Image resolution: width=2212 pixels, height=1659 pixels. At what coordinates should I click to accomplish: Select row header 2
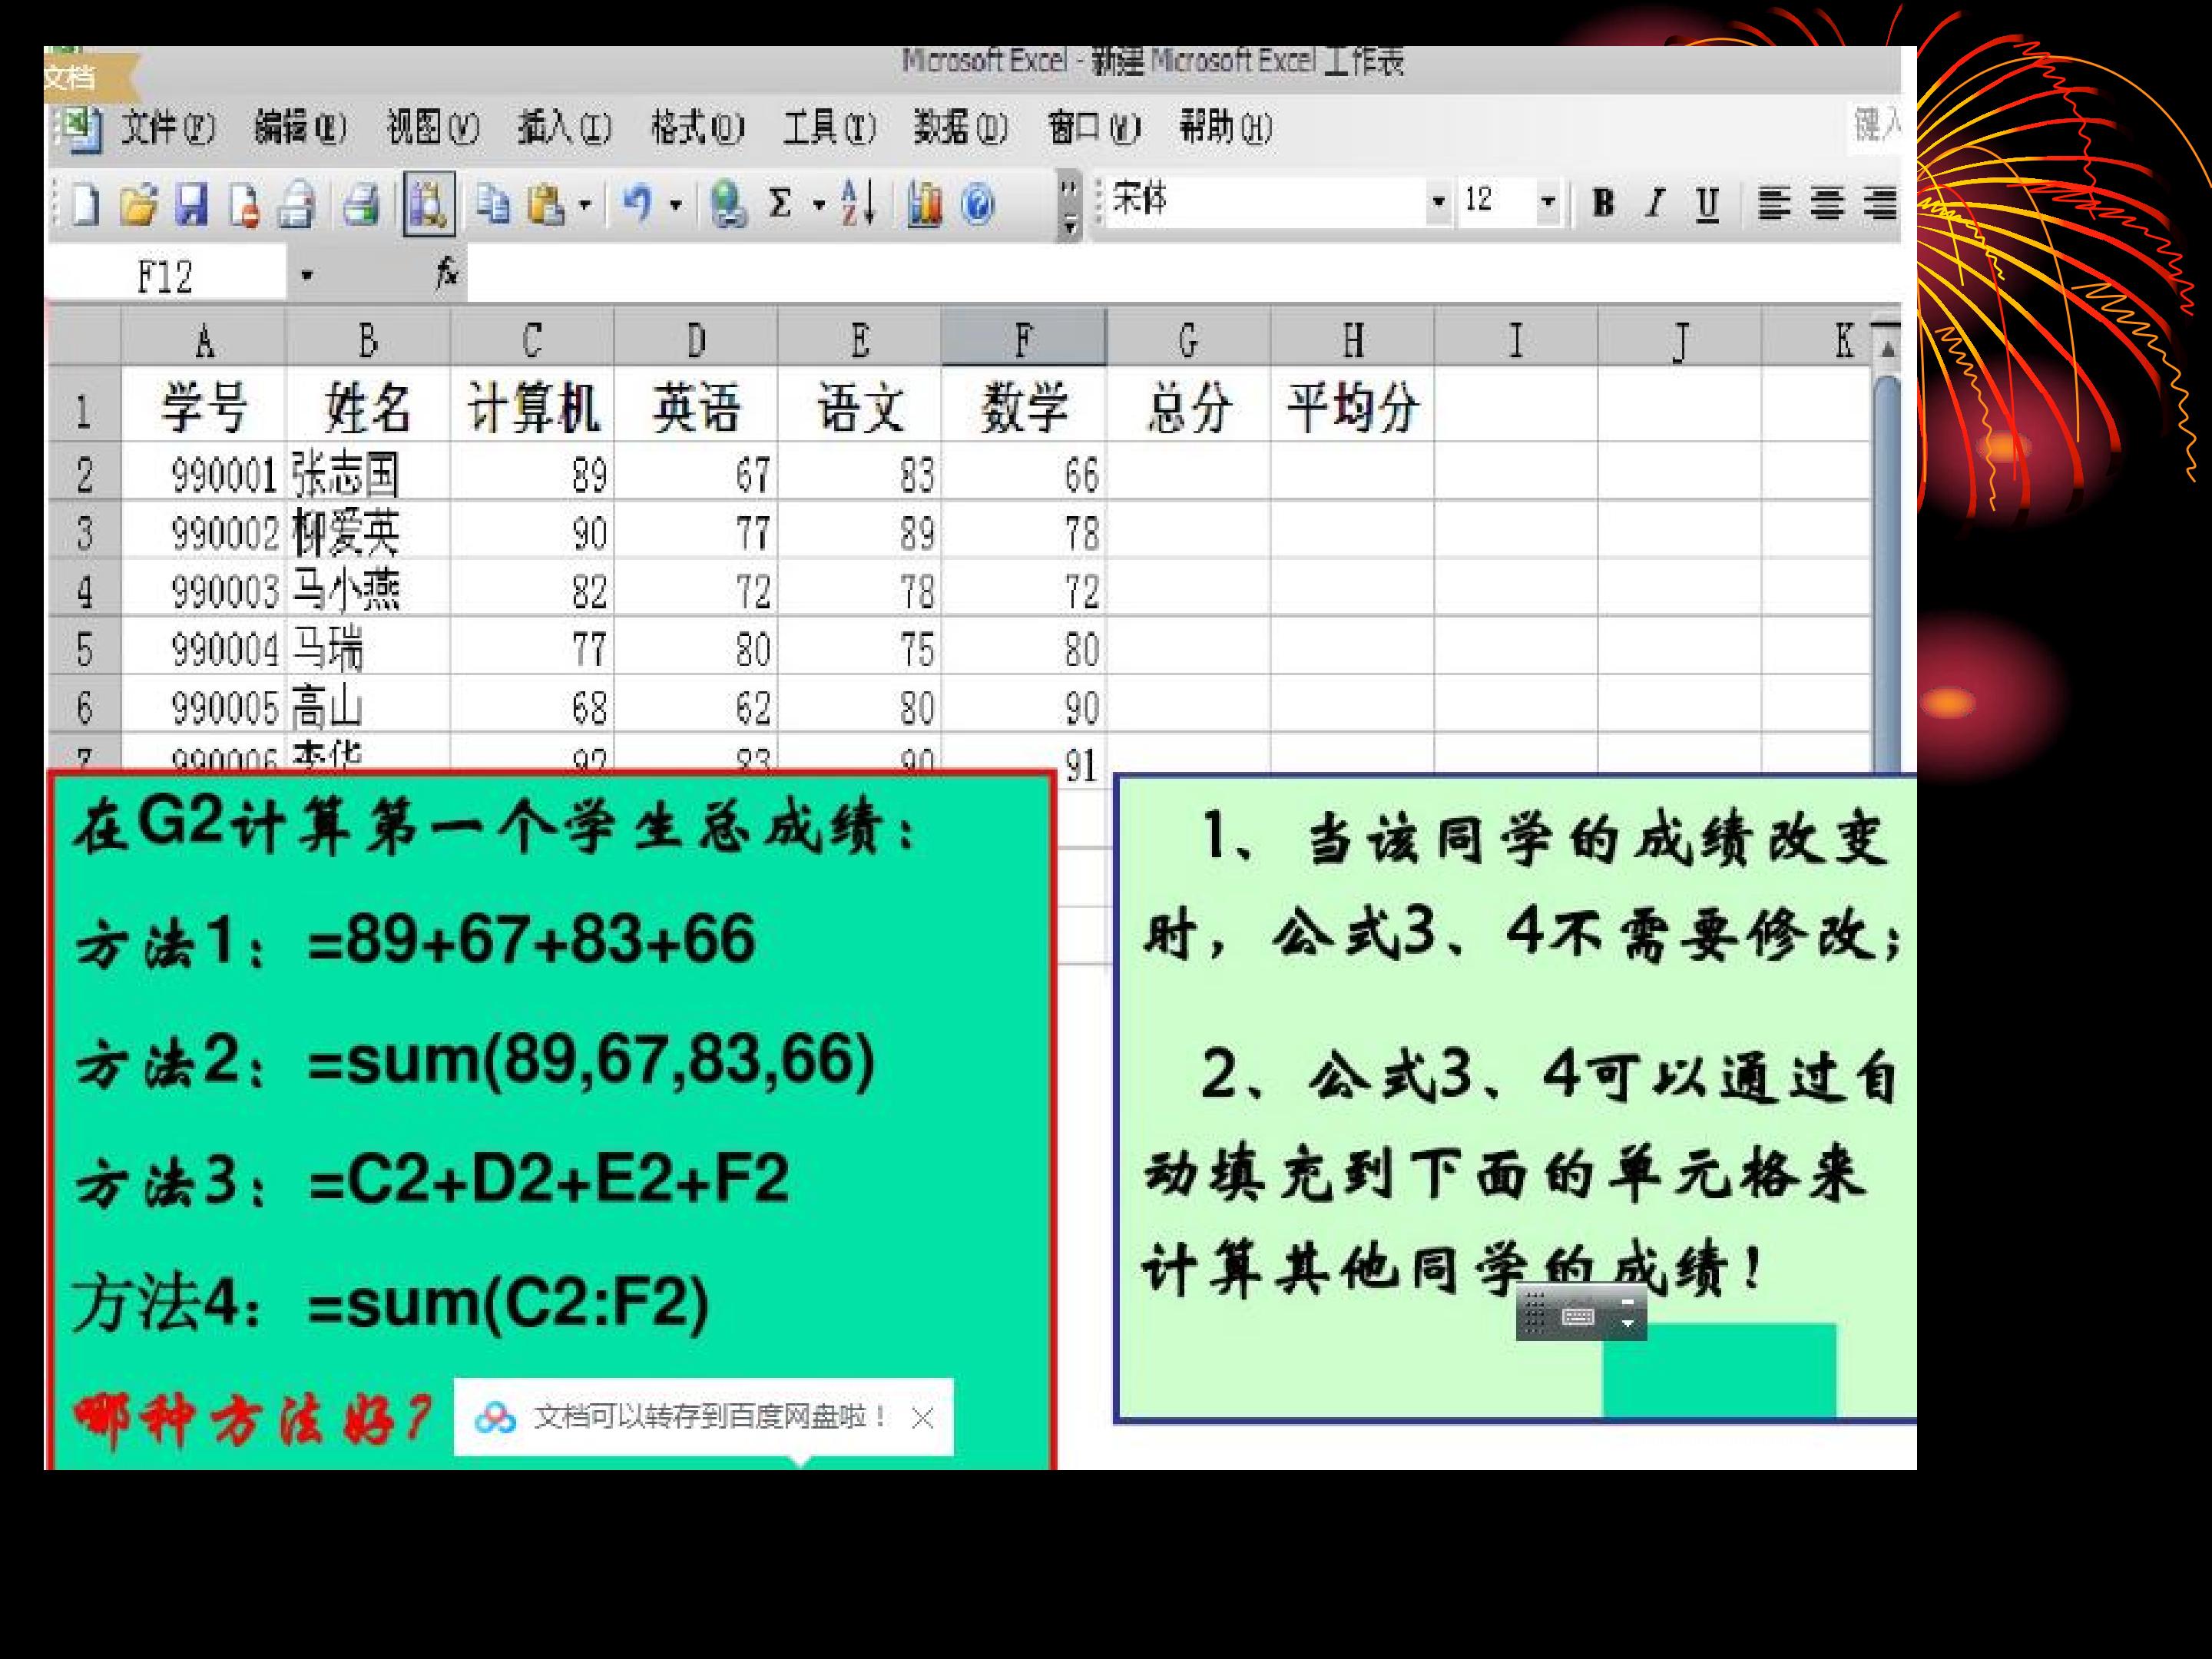click(x=85, y=473)
